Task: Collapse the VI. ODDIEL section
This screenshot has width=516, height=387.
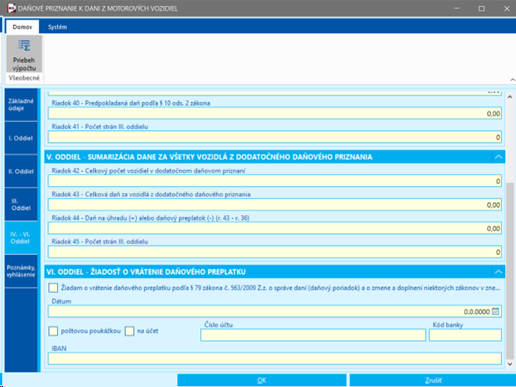Action: [498, 272]
